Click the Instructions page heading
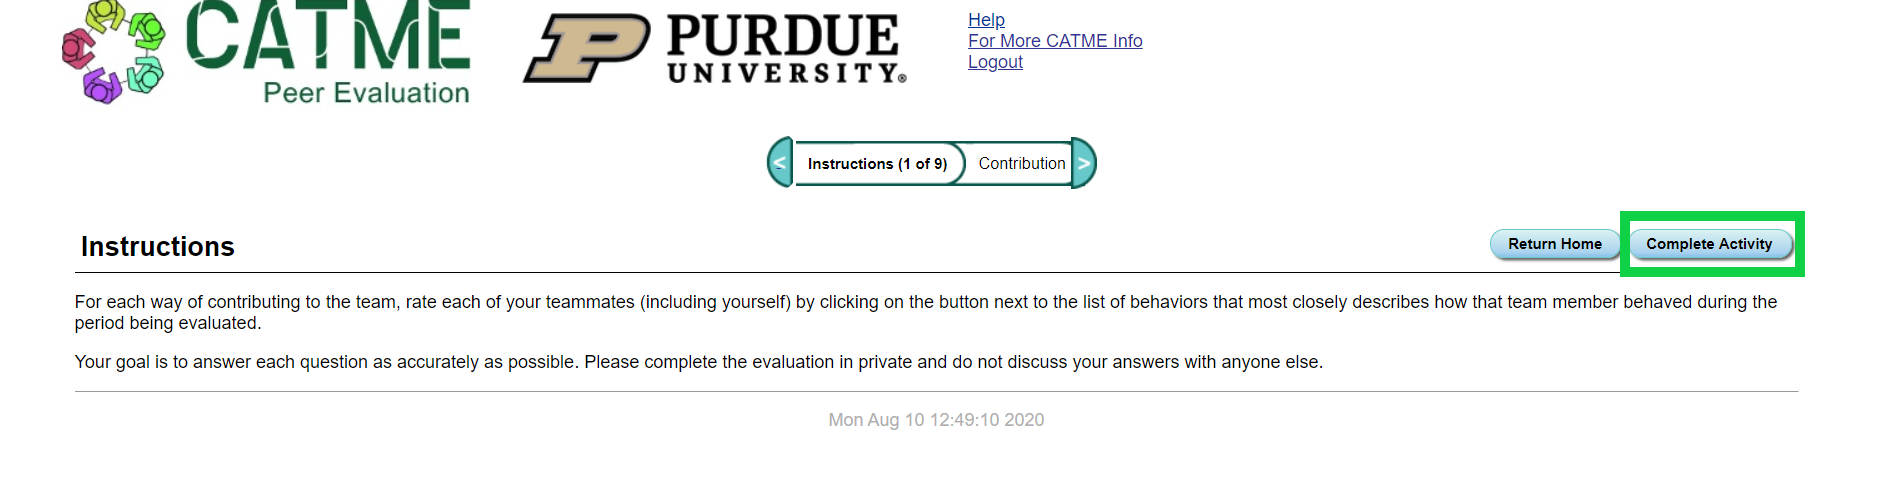Image resolution: width=1884 pixels, height=492 pixels. [x=158, y=247]
